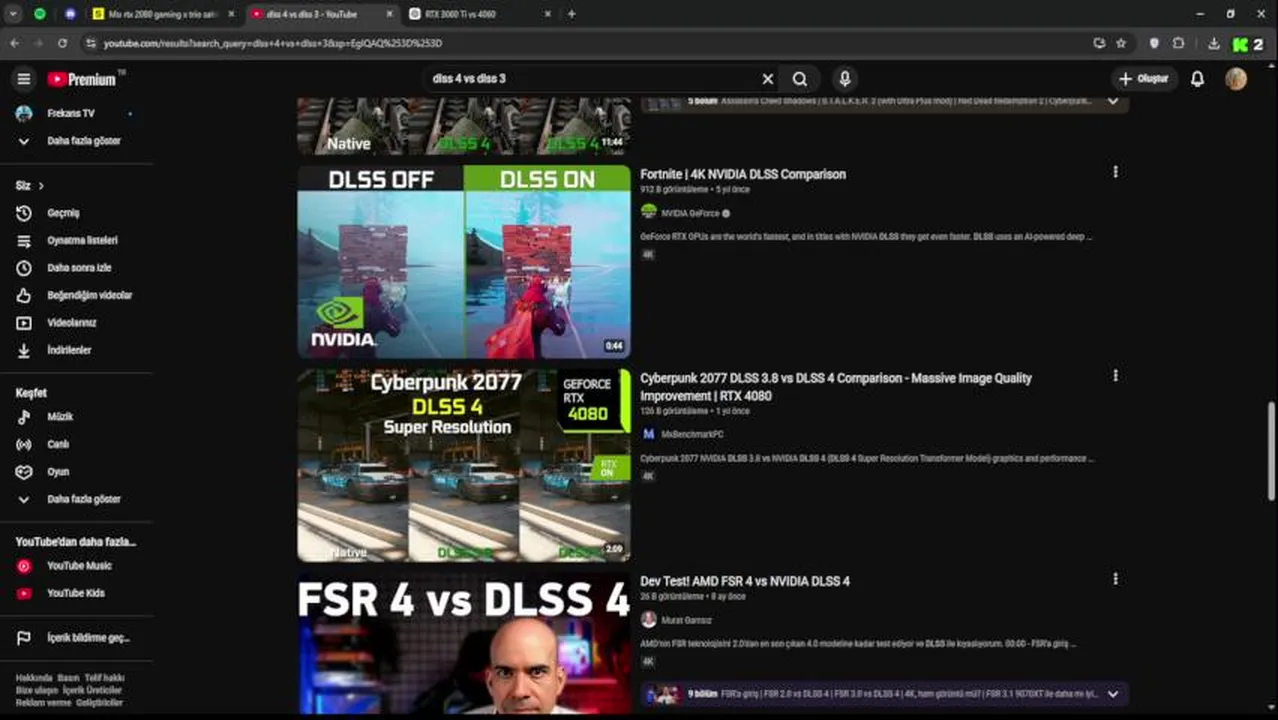Open title Dev Test! AMD FSR 4 vs NVIDIA DLSS 4
Image resolution: width=1278 pixels, height=720 pixels.
745,581
